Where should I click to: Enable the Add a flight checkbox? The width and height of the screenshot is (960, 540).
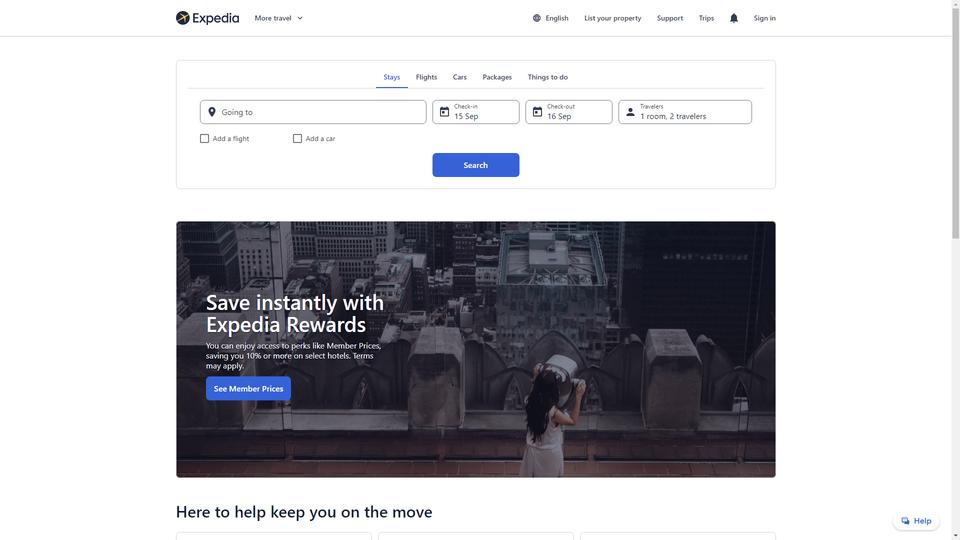point(204,138)
